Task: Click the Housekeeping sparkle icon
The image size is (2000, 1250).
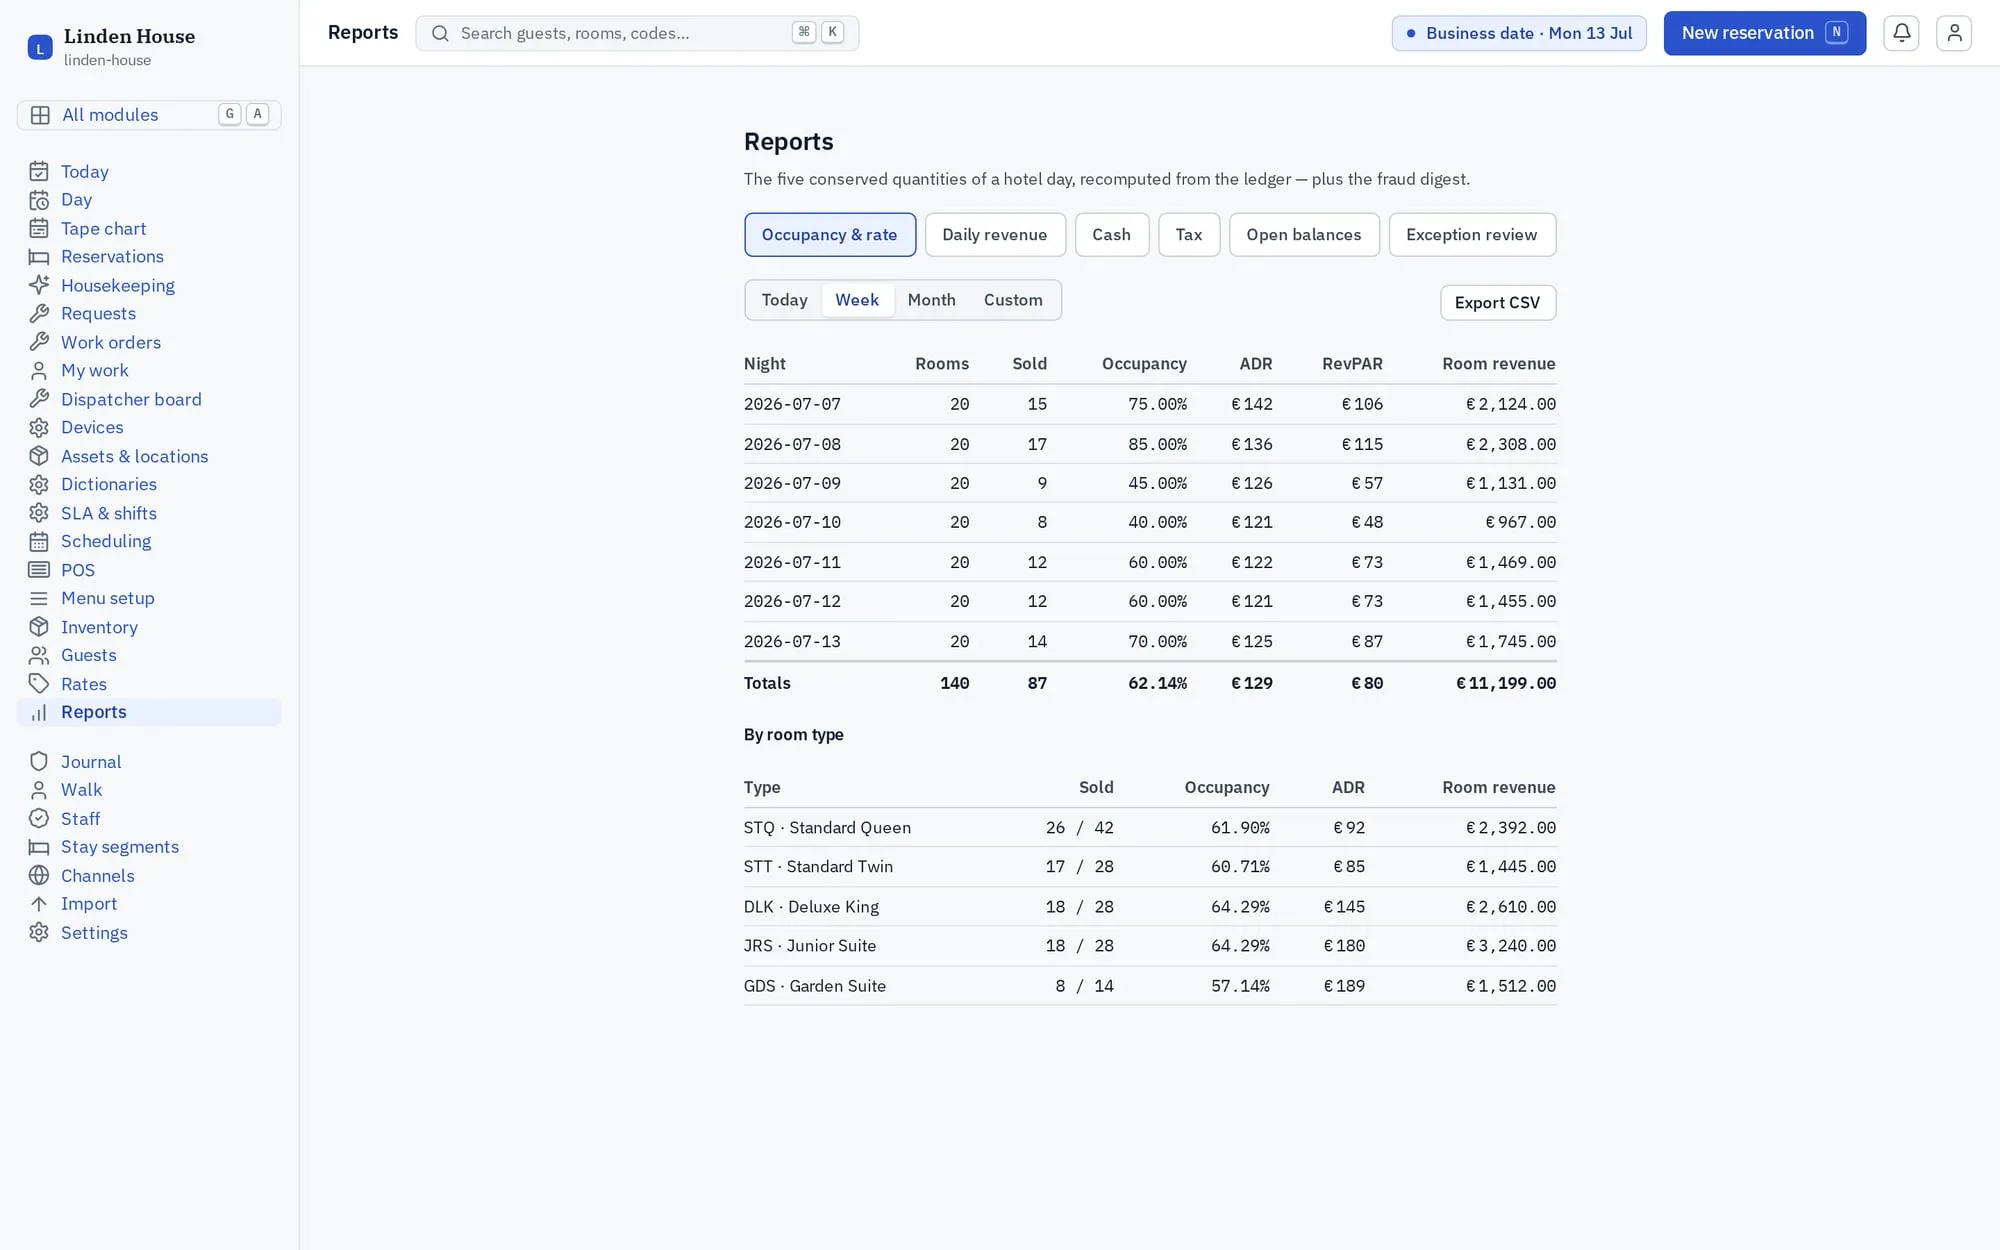Action: (39, 286)
